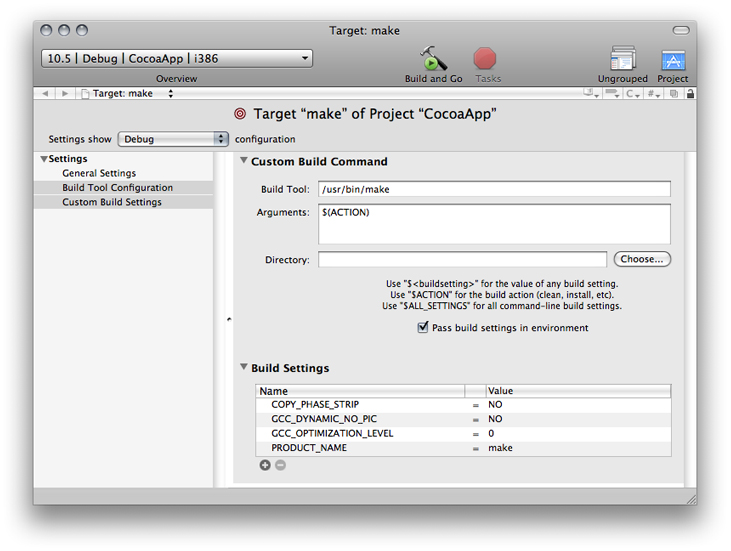
Task: Select General Settings in sidebar
Action: [x=99, y=173]
